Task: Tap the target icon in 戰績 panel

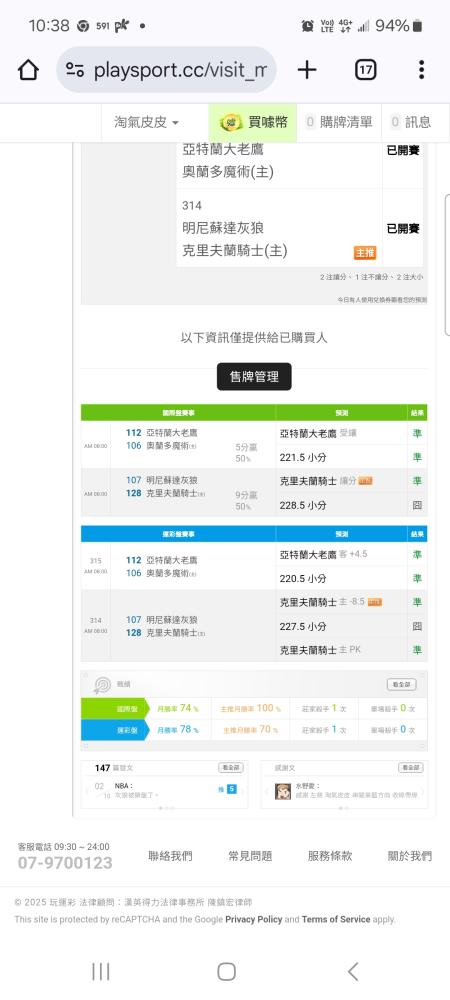Action: point(102,685)
